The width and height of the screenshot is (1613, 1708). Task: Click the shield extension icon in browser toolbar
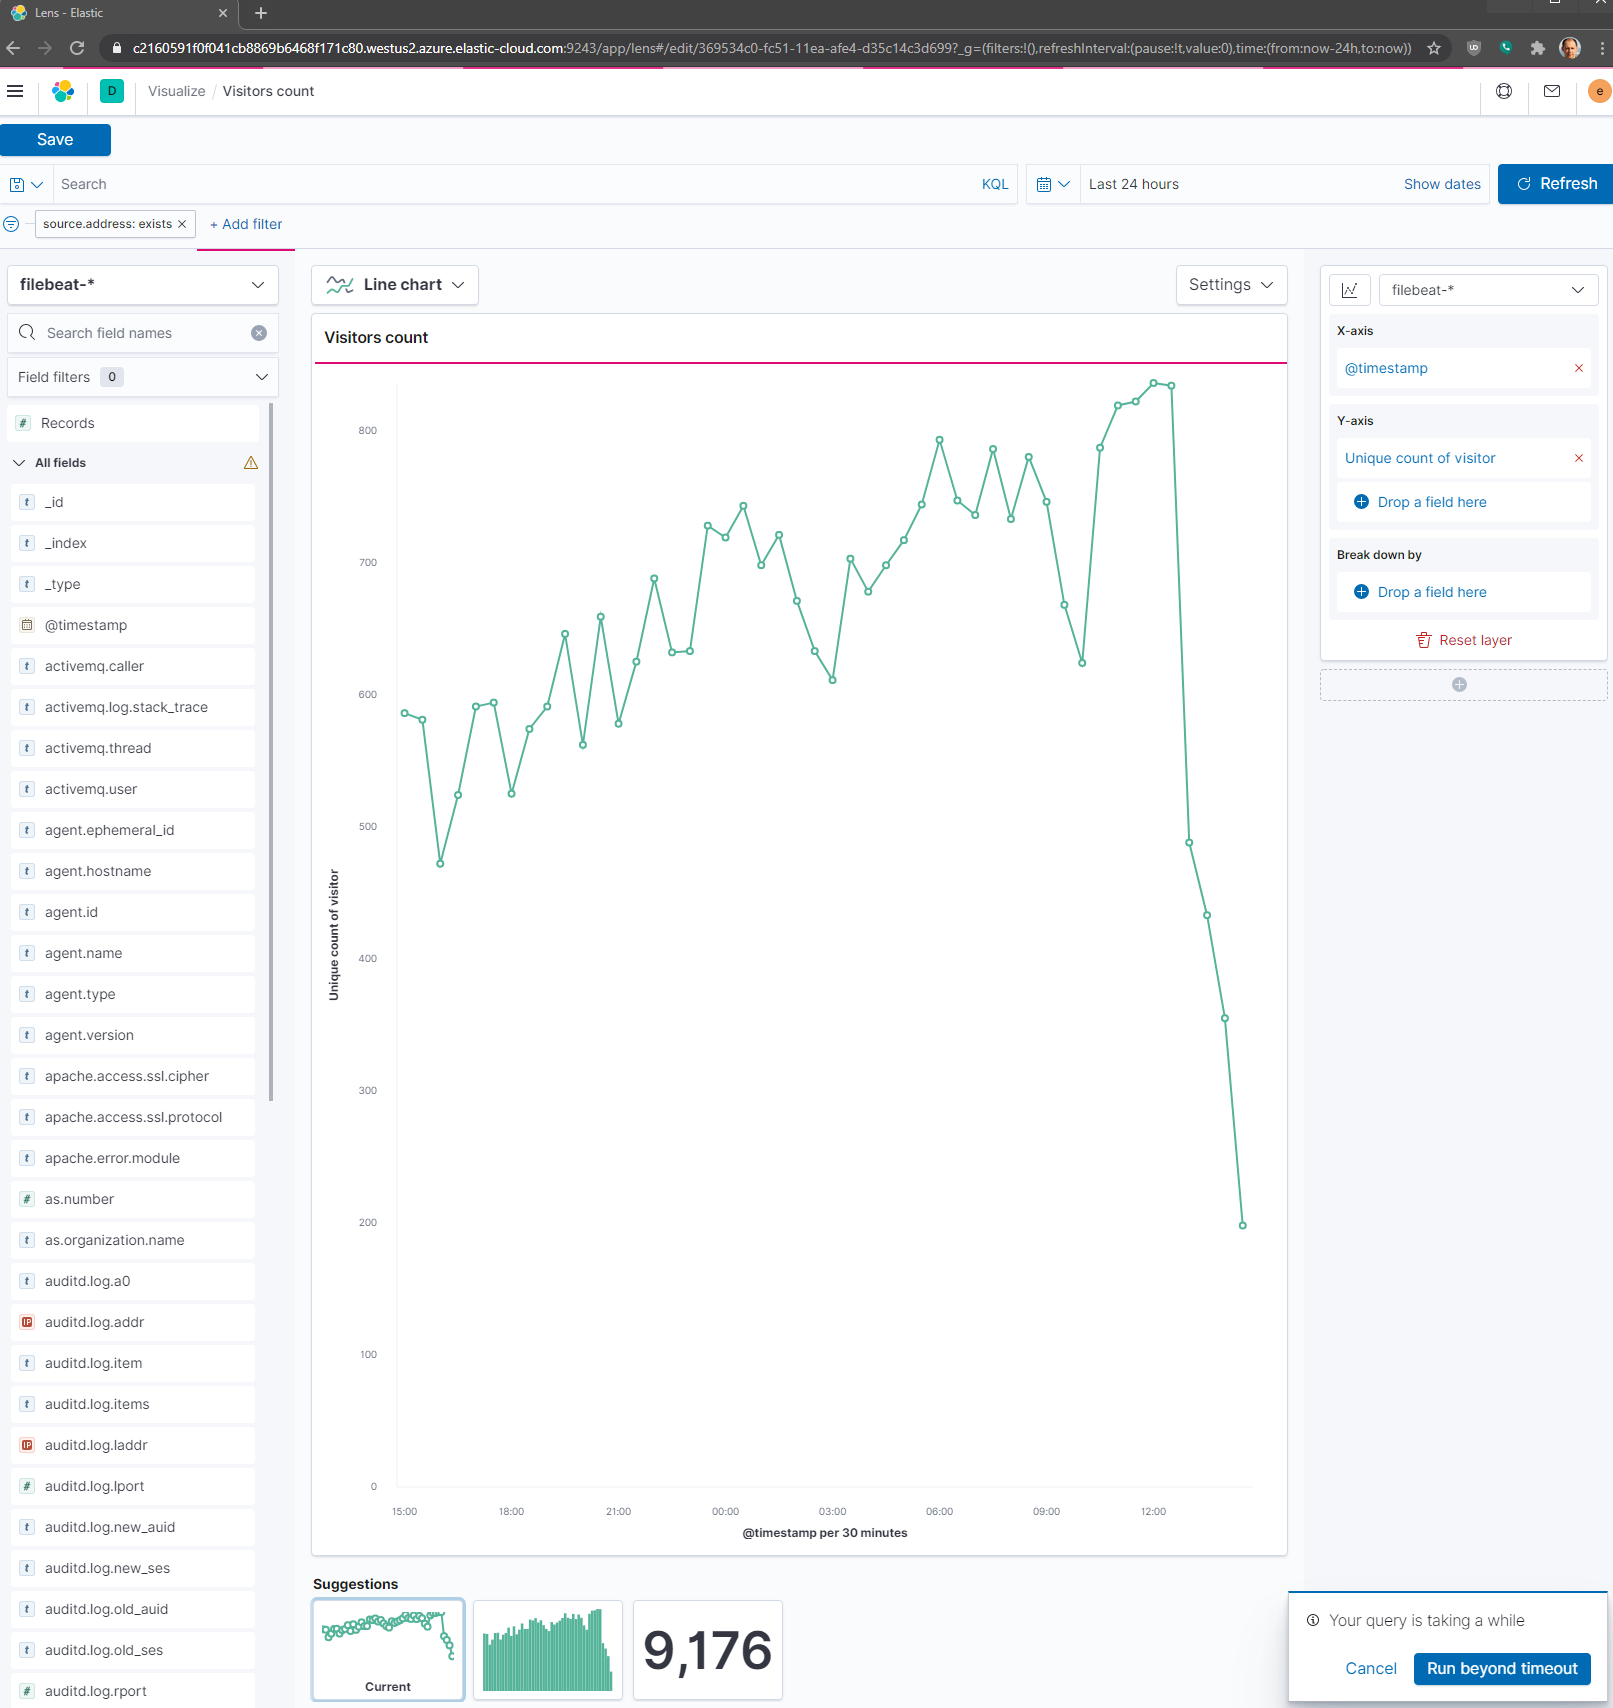coord(1474,48)
